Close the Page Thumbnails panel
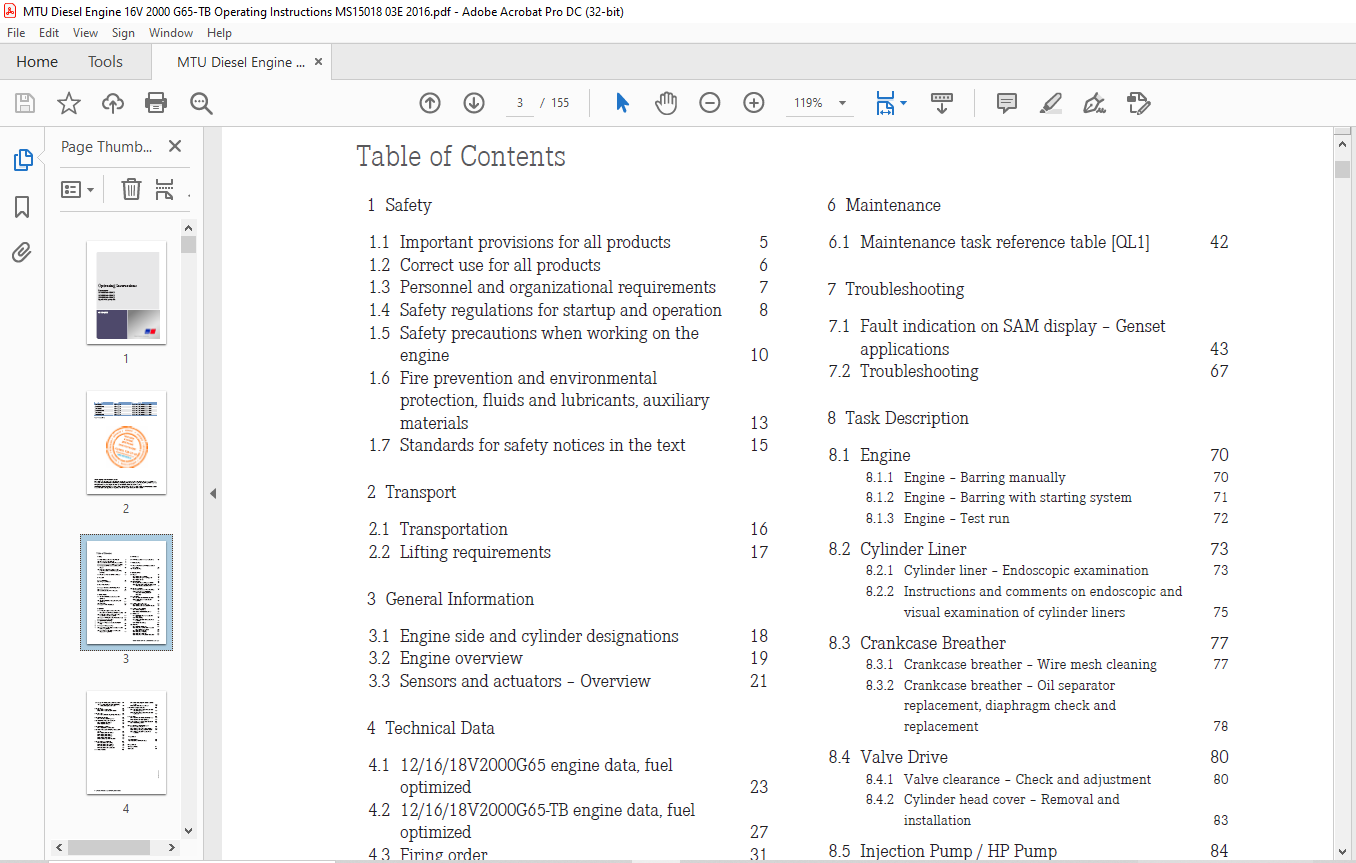The width and height of the screenshot is (1356, 863). [x=175, y=146]
